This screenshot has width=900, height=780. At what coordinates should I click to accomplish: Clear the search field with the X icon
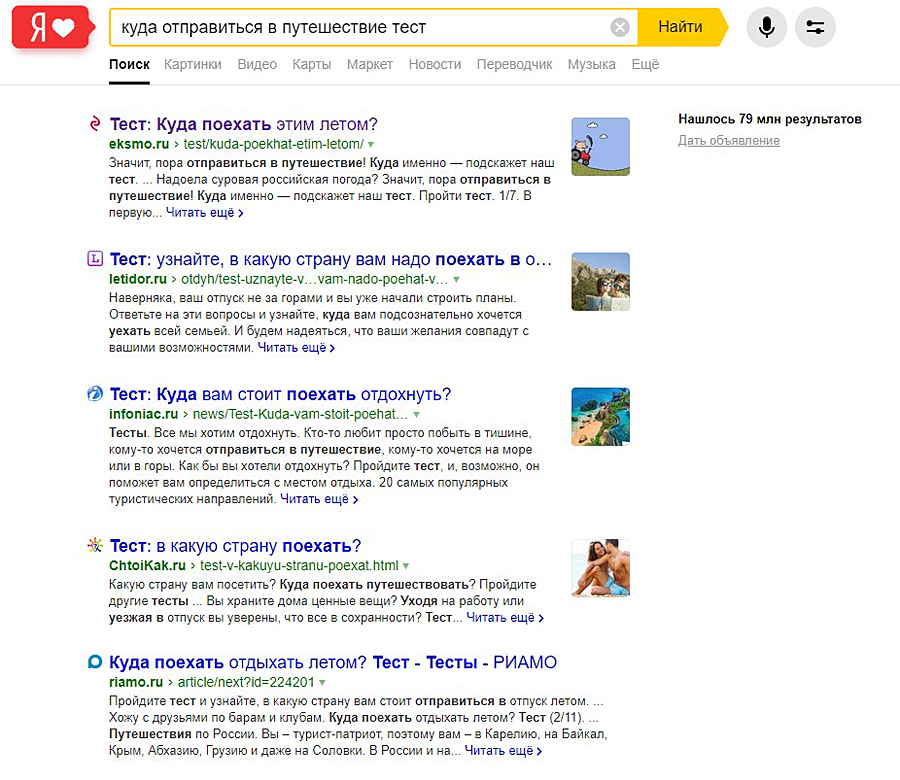click(620, 27)
